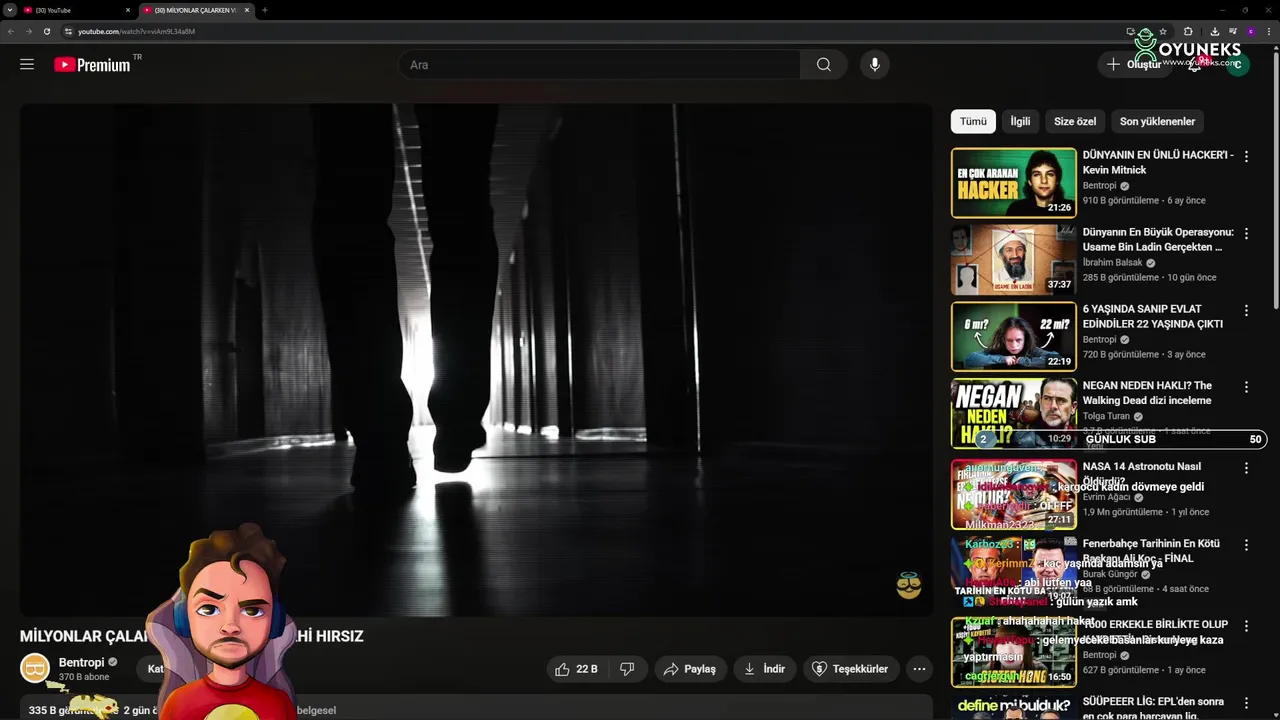Viewport: 1280px width, 720px height.
Task: Close the '(30) YouTube' tab
Action: [128, 10]
